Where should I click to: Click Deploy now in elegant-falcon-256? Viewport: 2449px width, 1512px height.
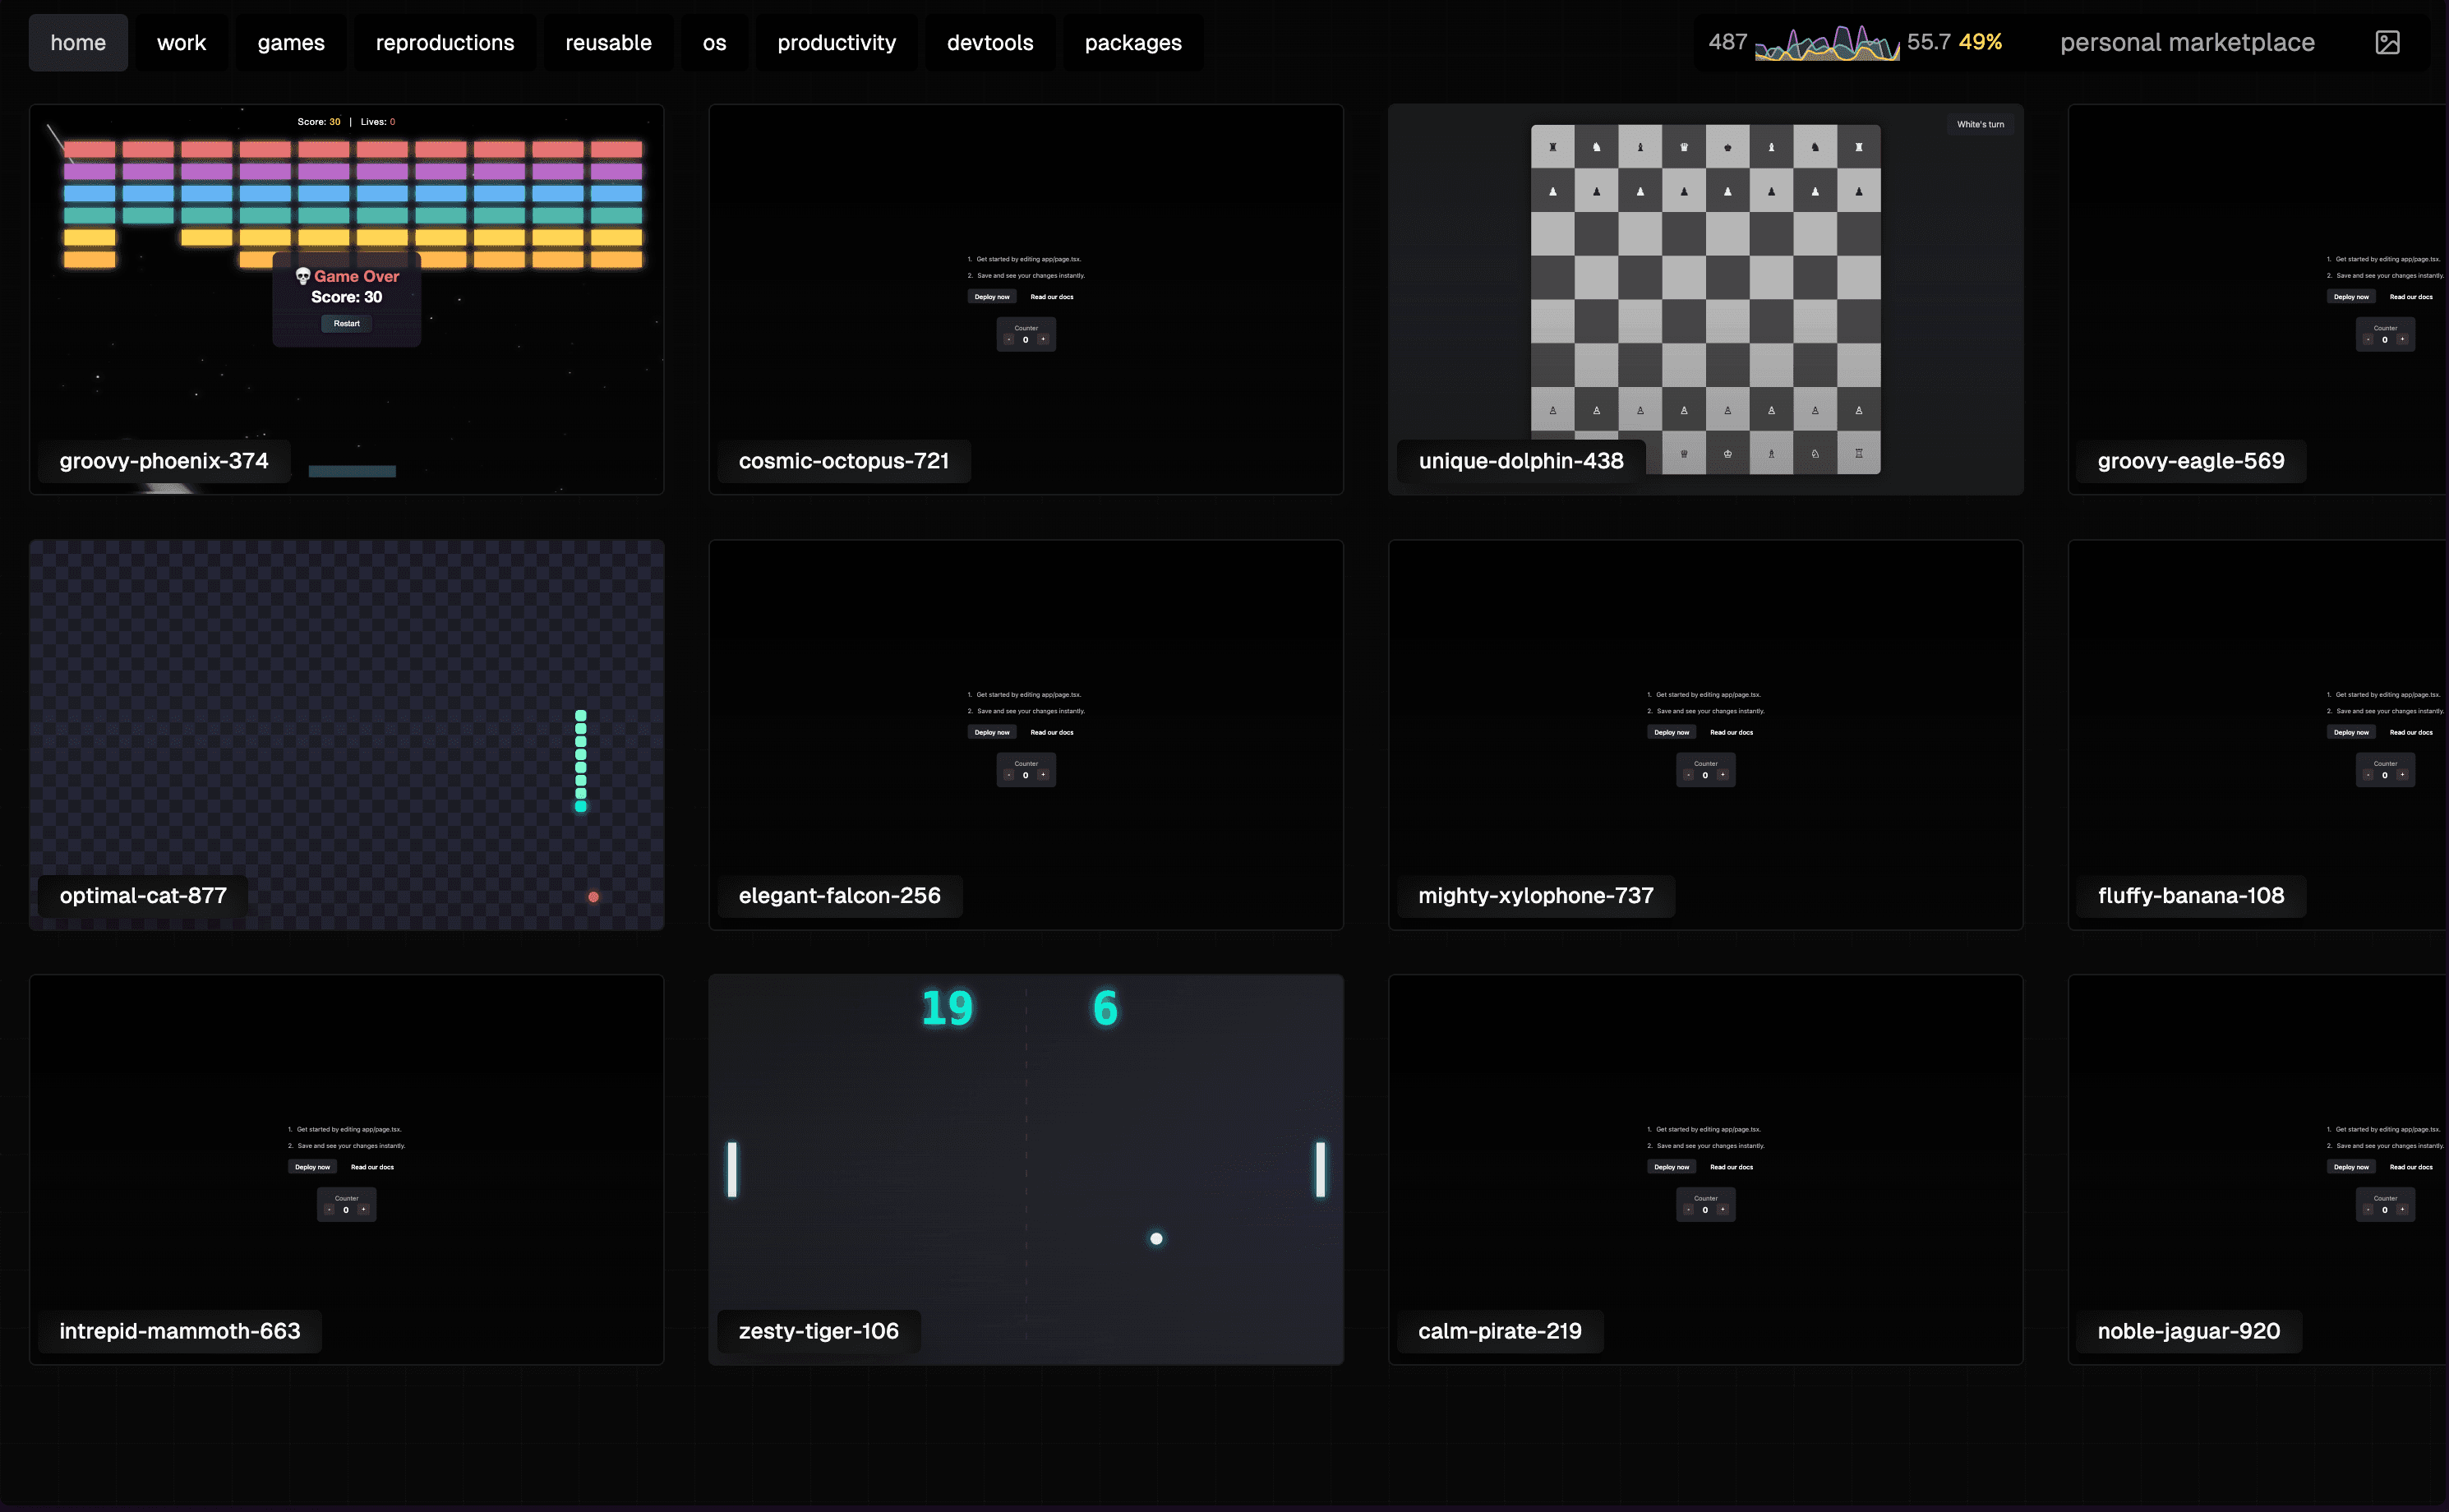992,732
